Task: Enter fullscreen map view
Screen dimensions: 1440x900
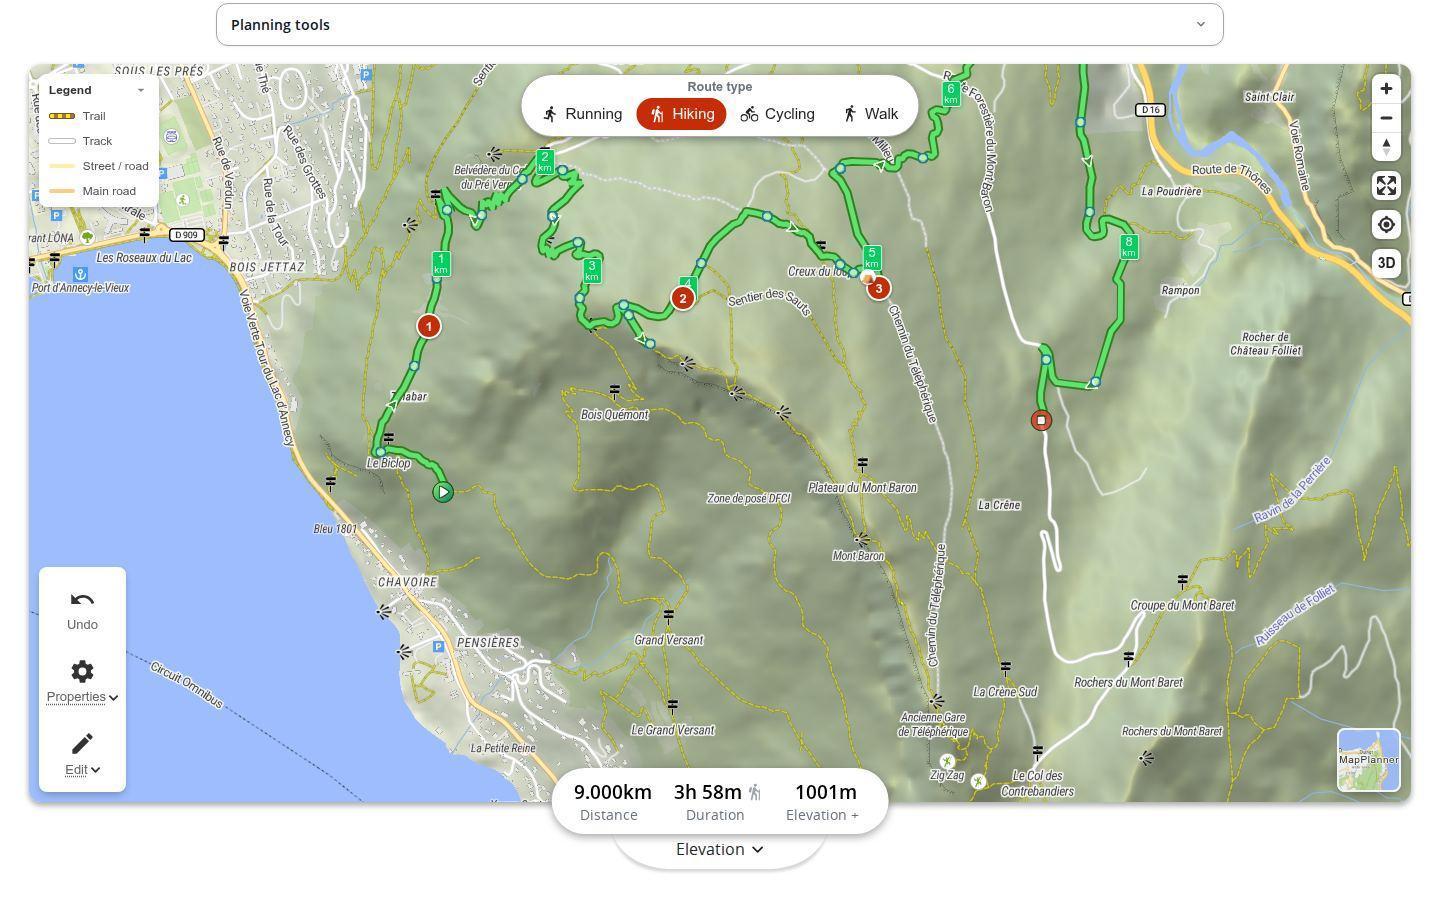Action: 1386,185
